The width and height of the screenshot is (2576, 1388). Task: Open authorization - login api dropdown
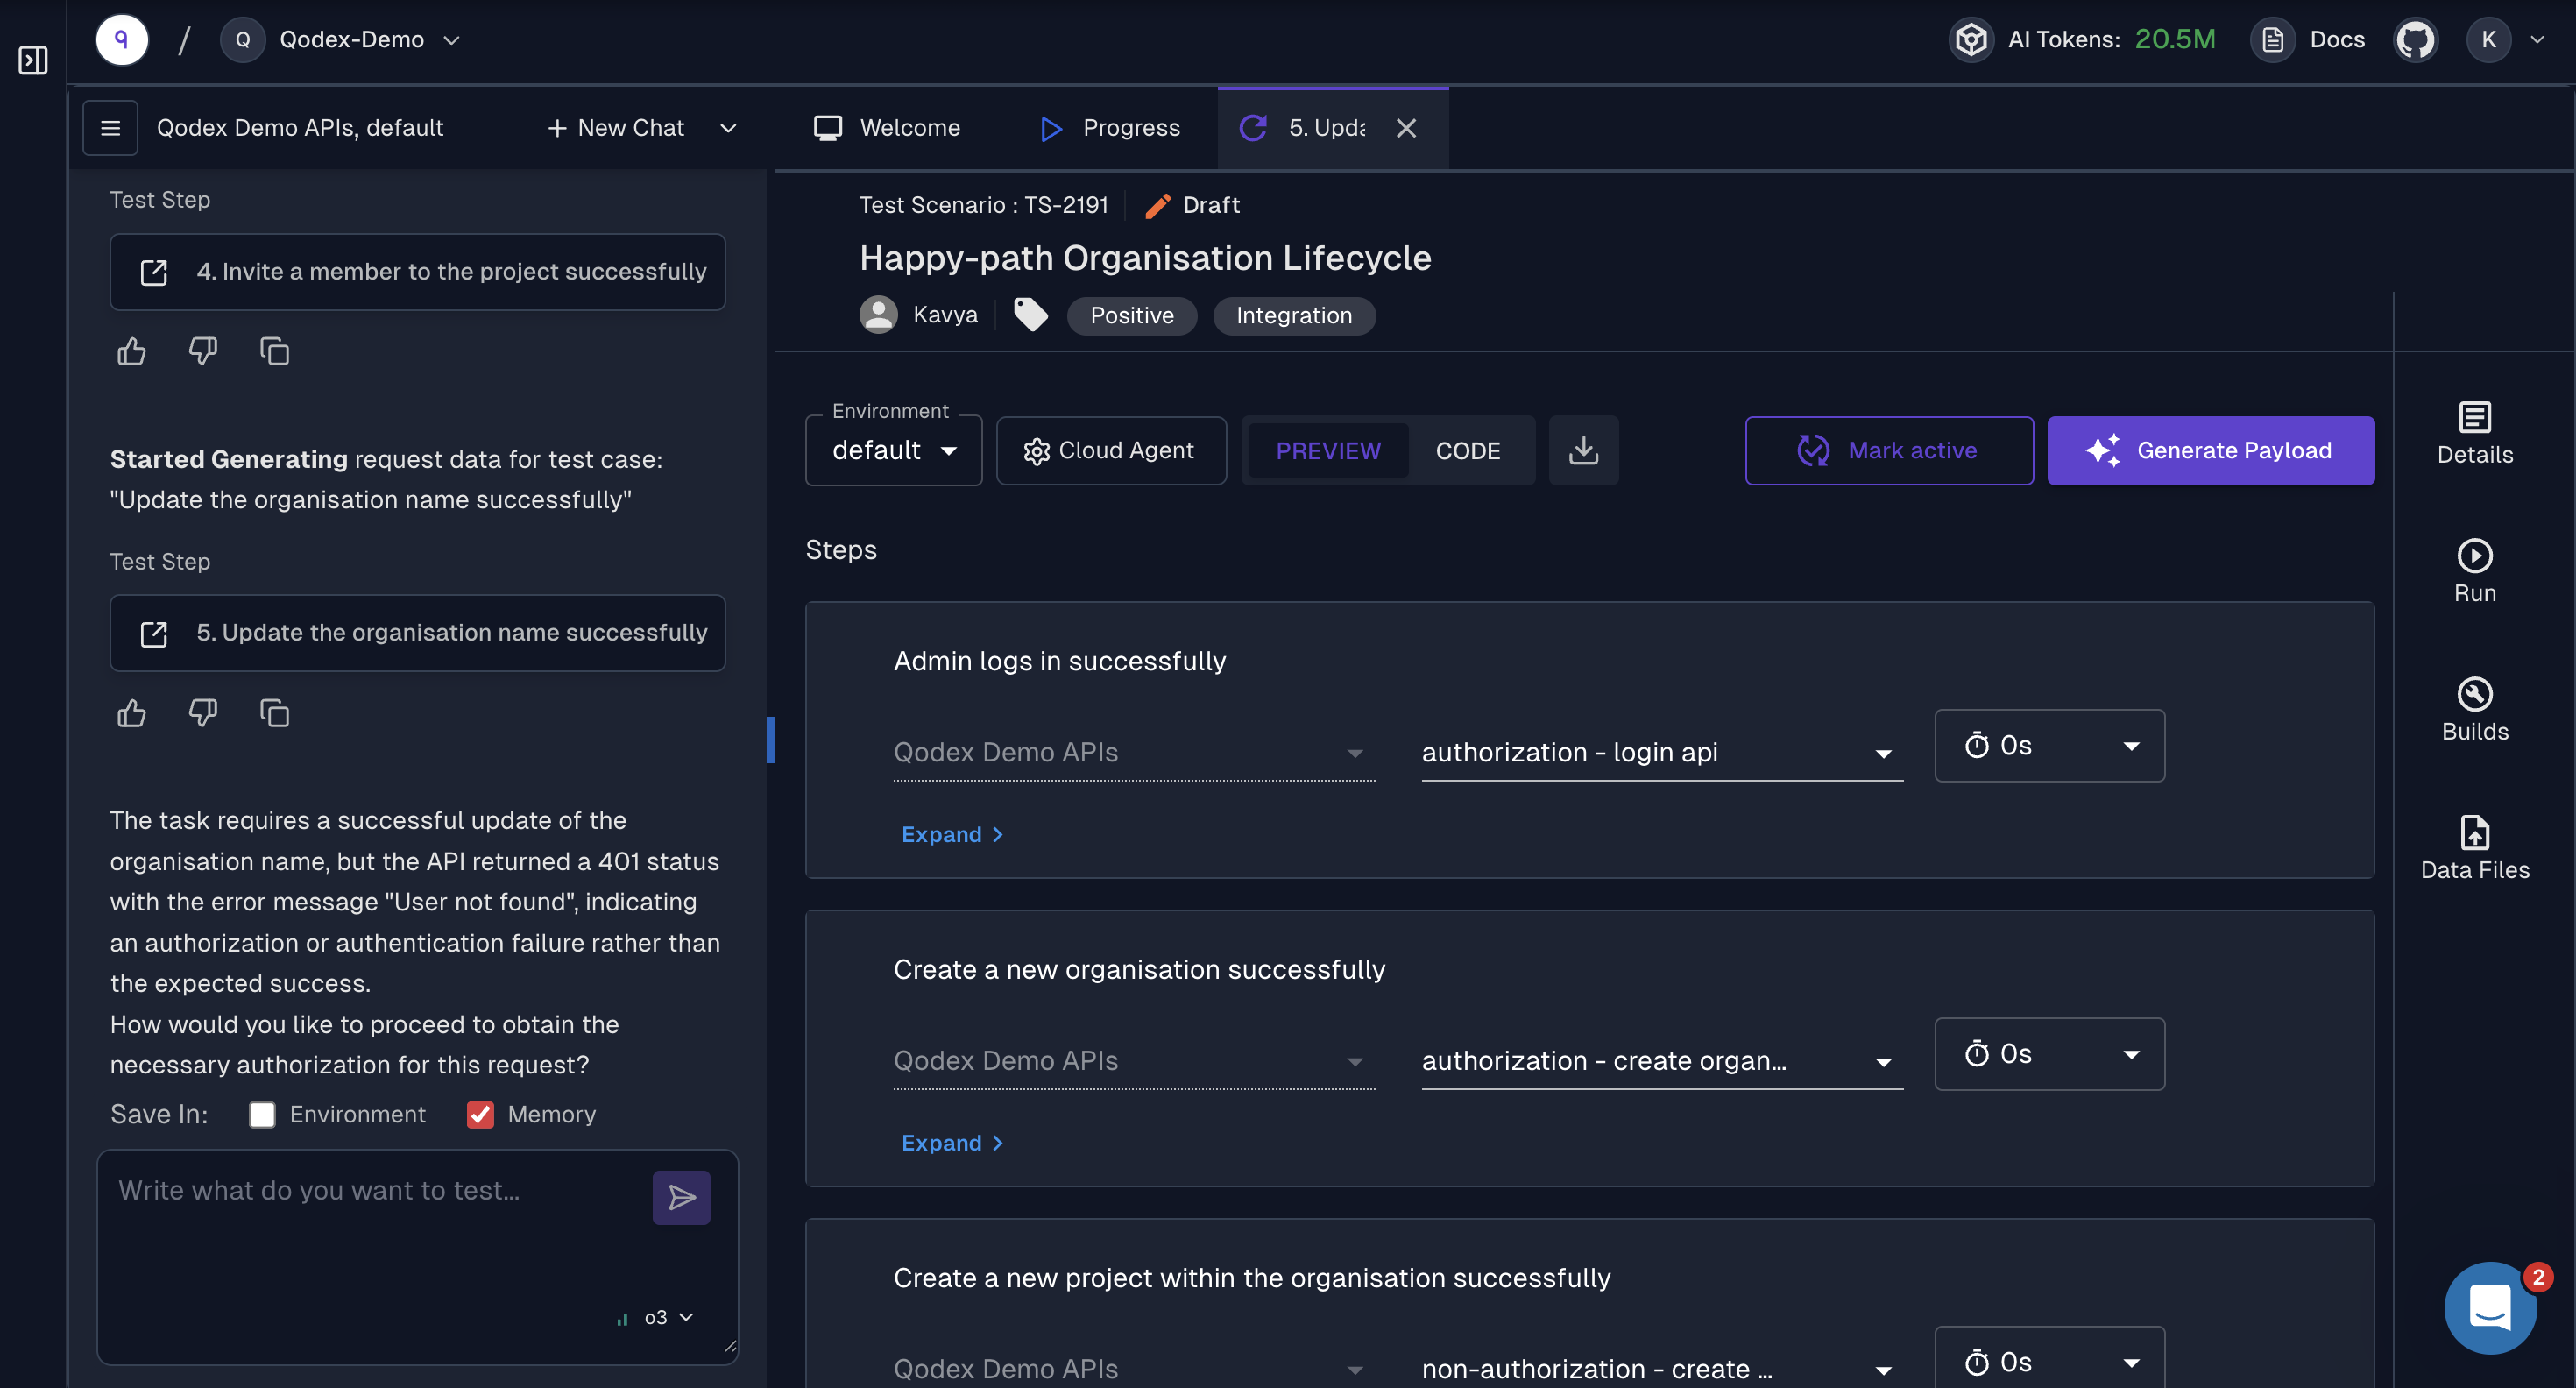(1660, 752)
